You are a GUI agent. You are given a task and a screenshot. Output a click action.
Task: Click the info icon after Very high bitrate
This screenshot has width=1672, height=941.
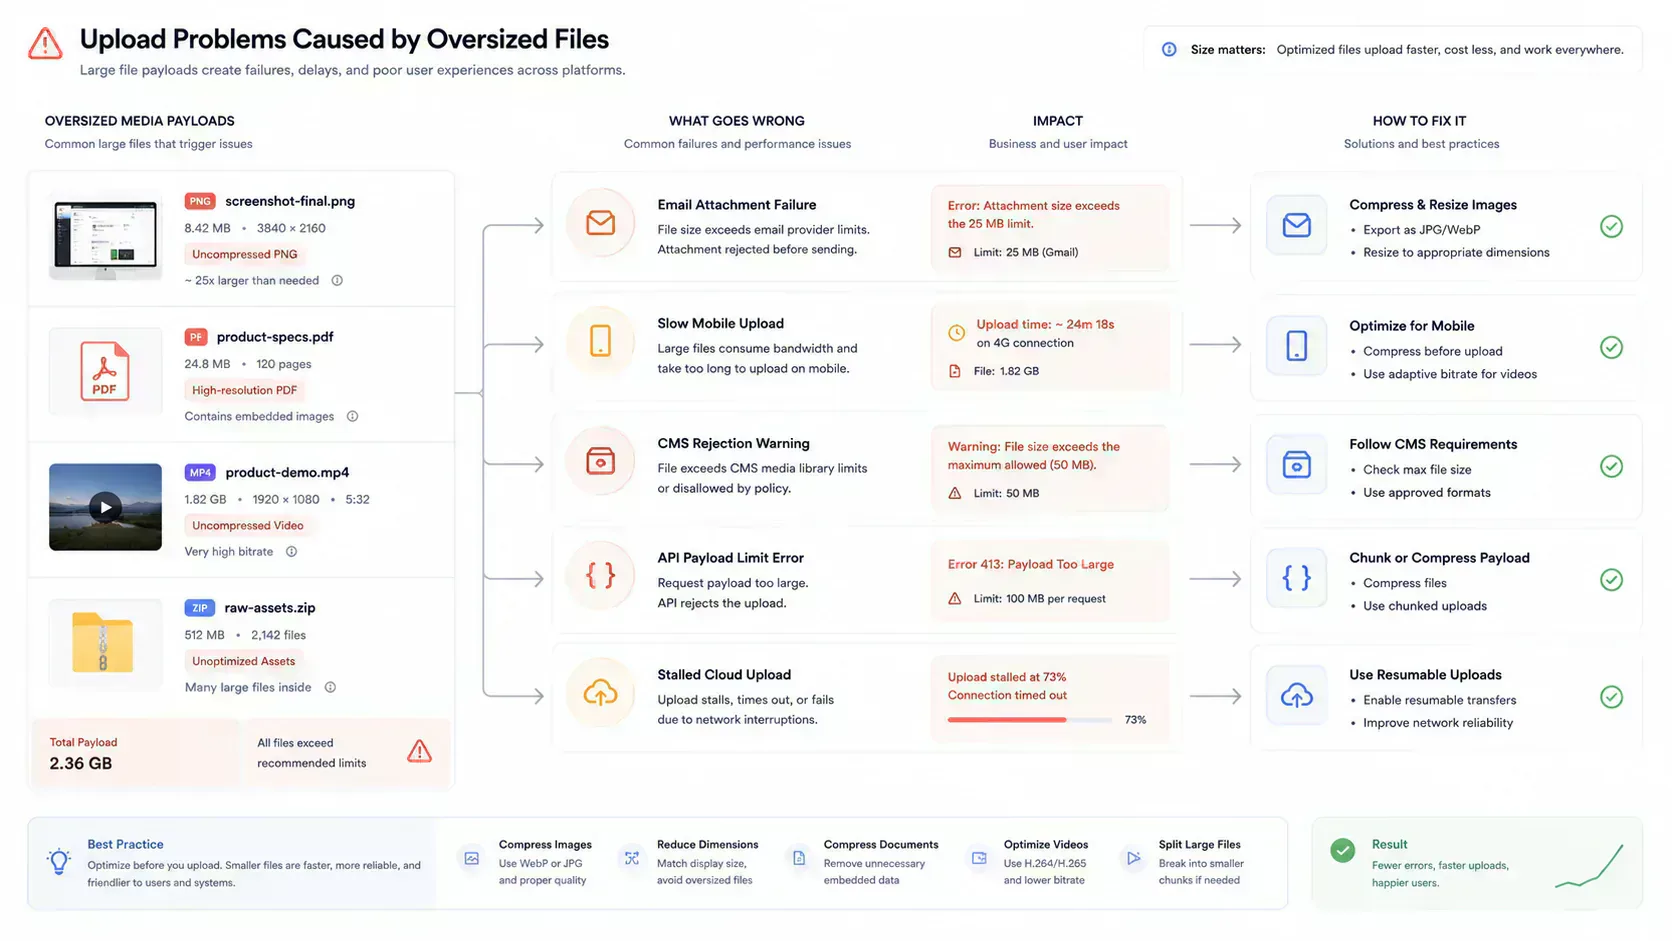click(x=291, y=552)
